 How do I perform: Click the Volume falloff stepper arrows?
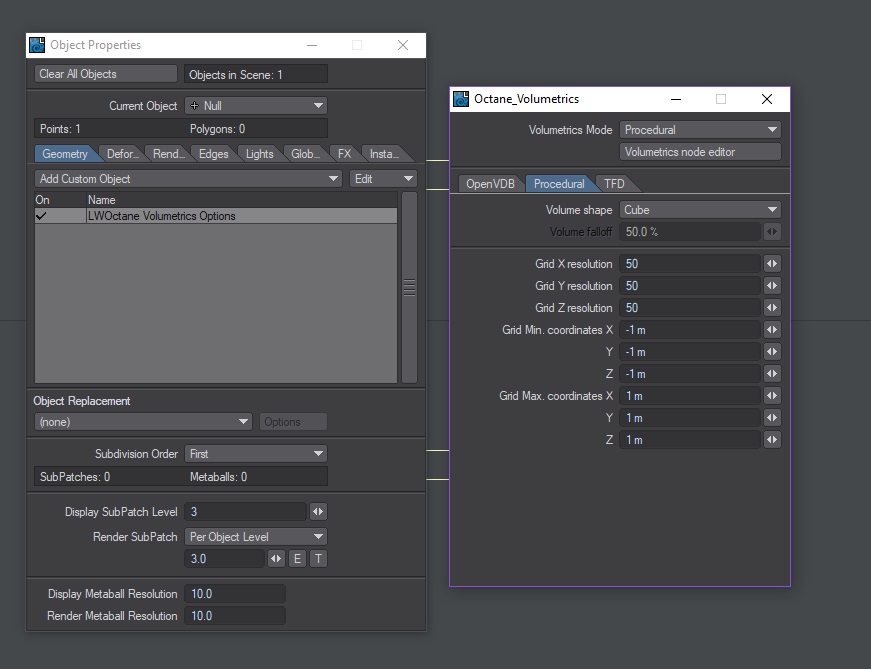772,232
